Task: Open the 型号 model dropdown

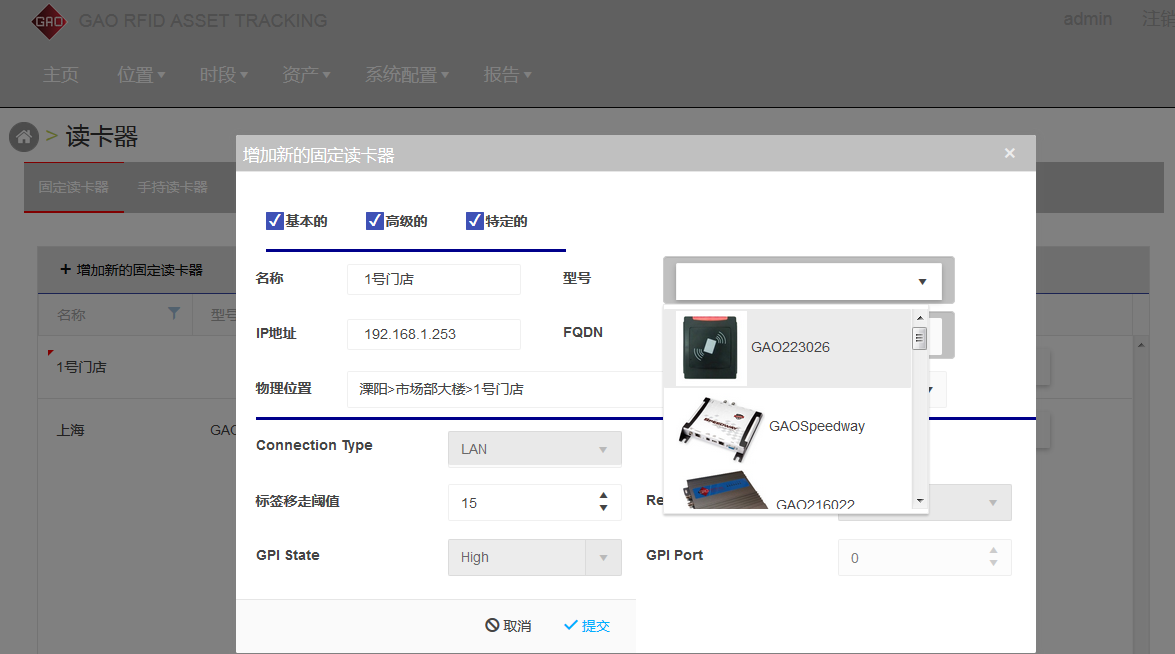Action: [808, 282]
